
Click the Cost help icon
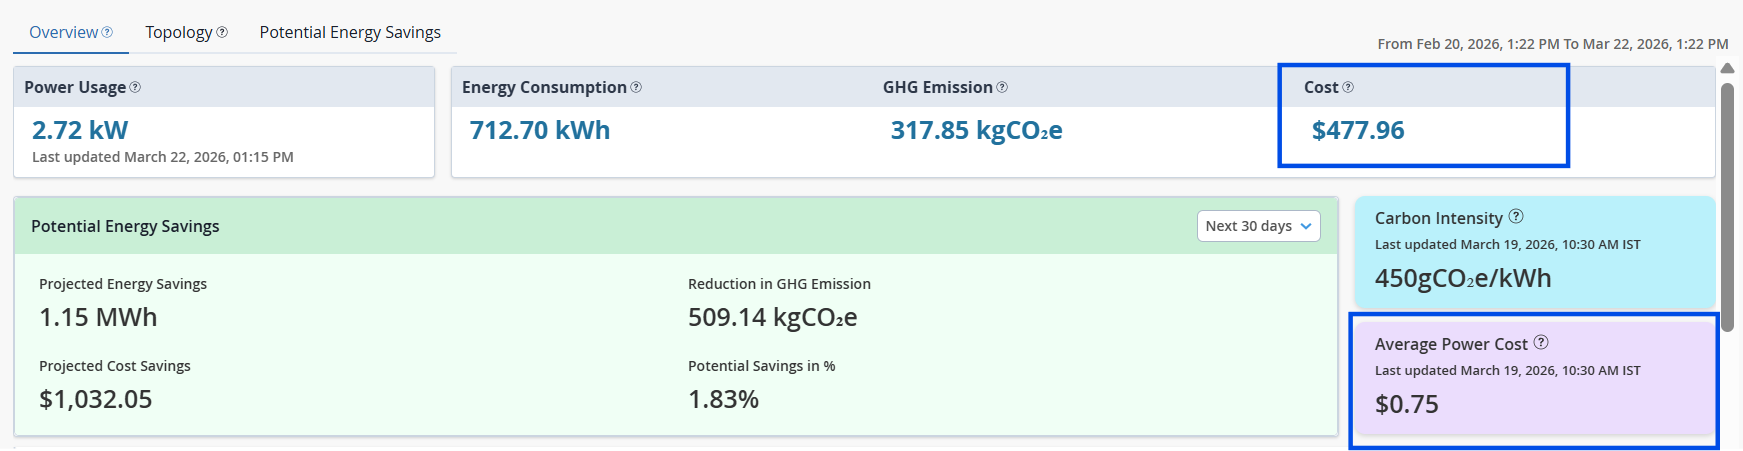pyautogui.click(x=1348, y=87)
